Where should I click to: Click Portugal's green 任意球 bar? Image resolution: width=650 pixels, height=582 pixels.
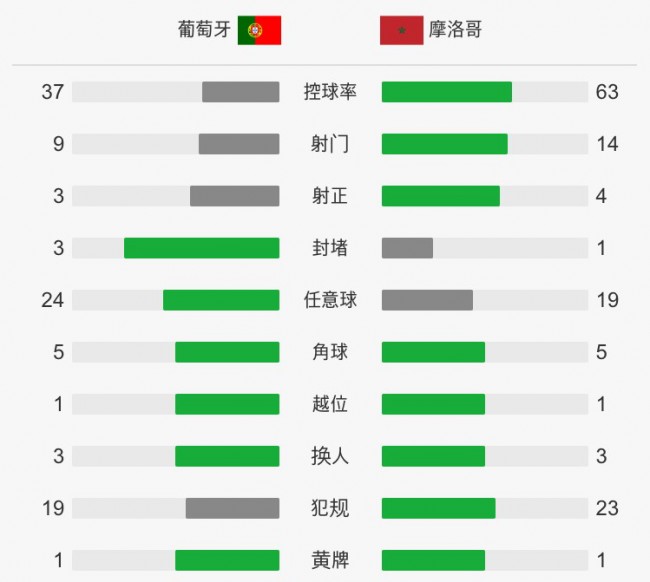point(221,300)
